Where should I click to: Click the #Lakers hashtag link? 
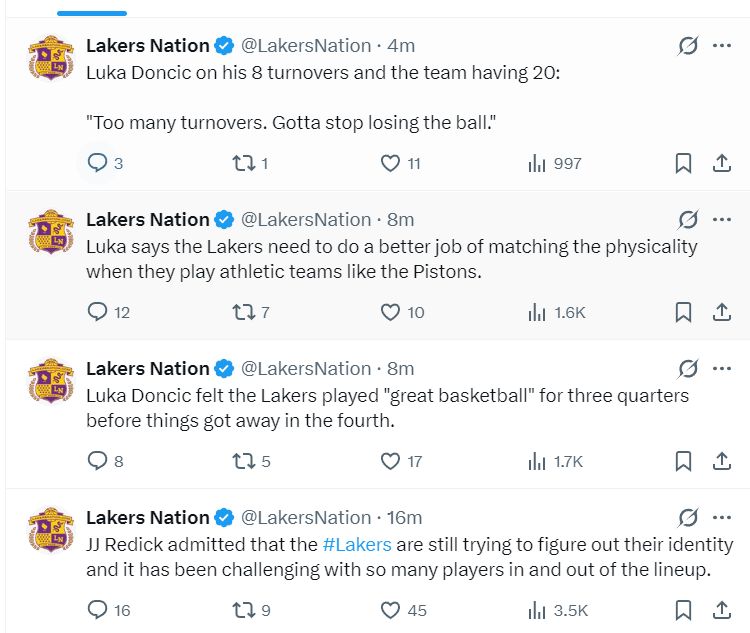click(x=357, y=545)
